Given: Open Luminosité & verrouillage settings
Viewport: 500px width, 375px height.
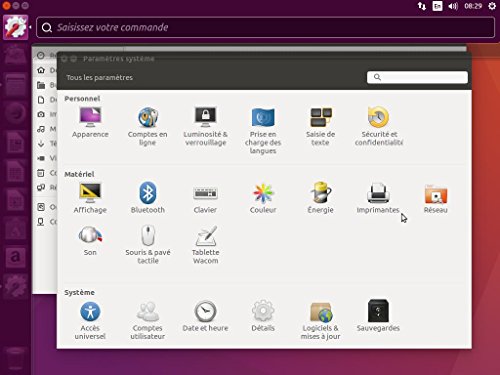Looking at the screenshot, I should coord(205,126).
